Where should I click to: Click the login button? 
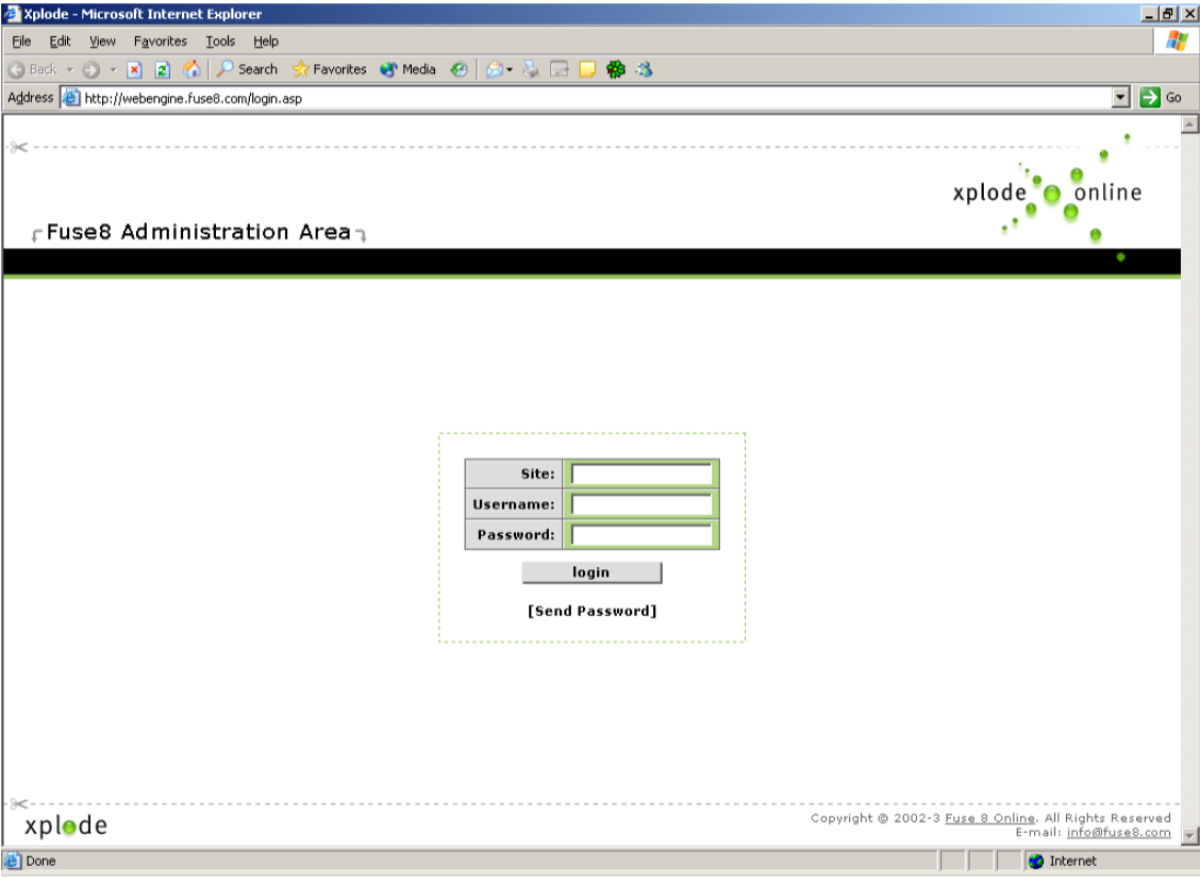(x=591, y=572)
